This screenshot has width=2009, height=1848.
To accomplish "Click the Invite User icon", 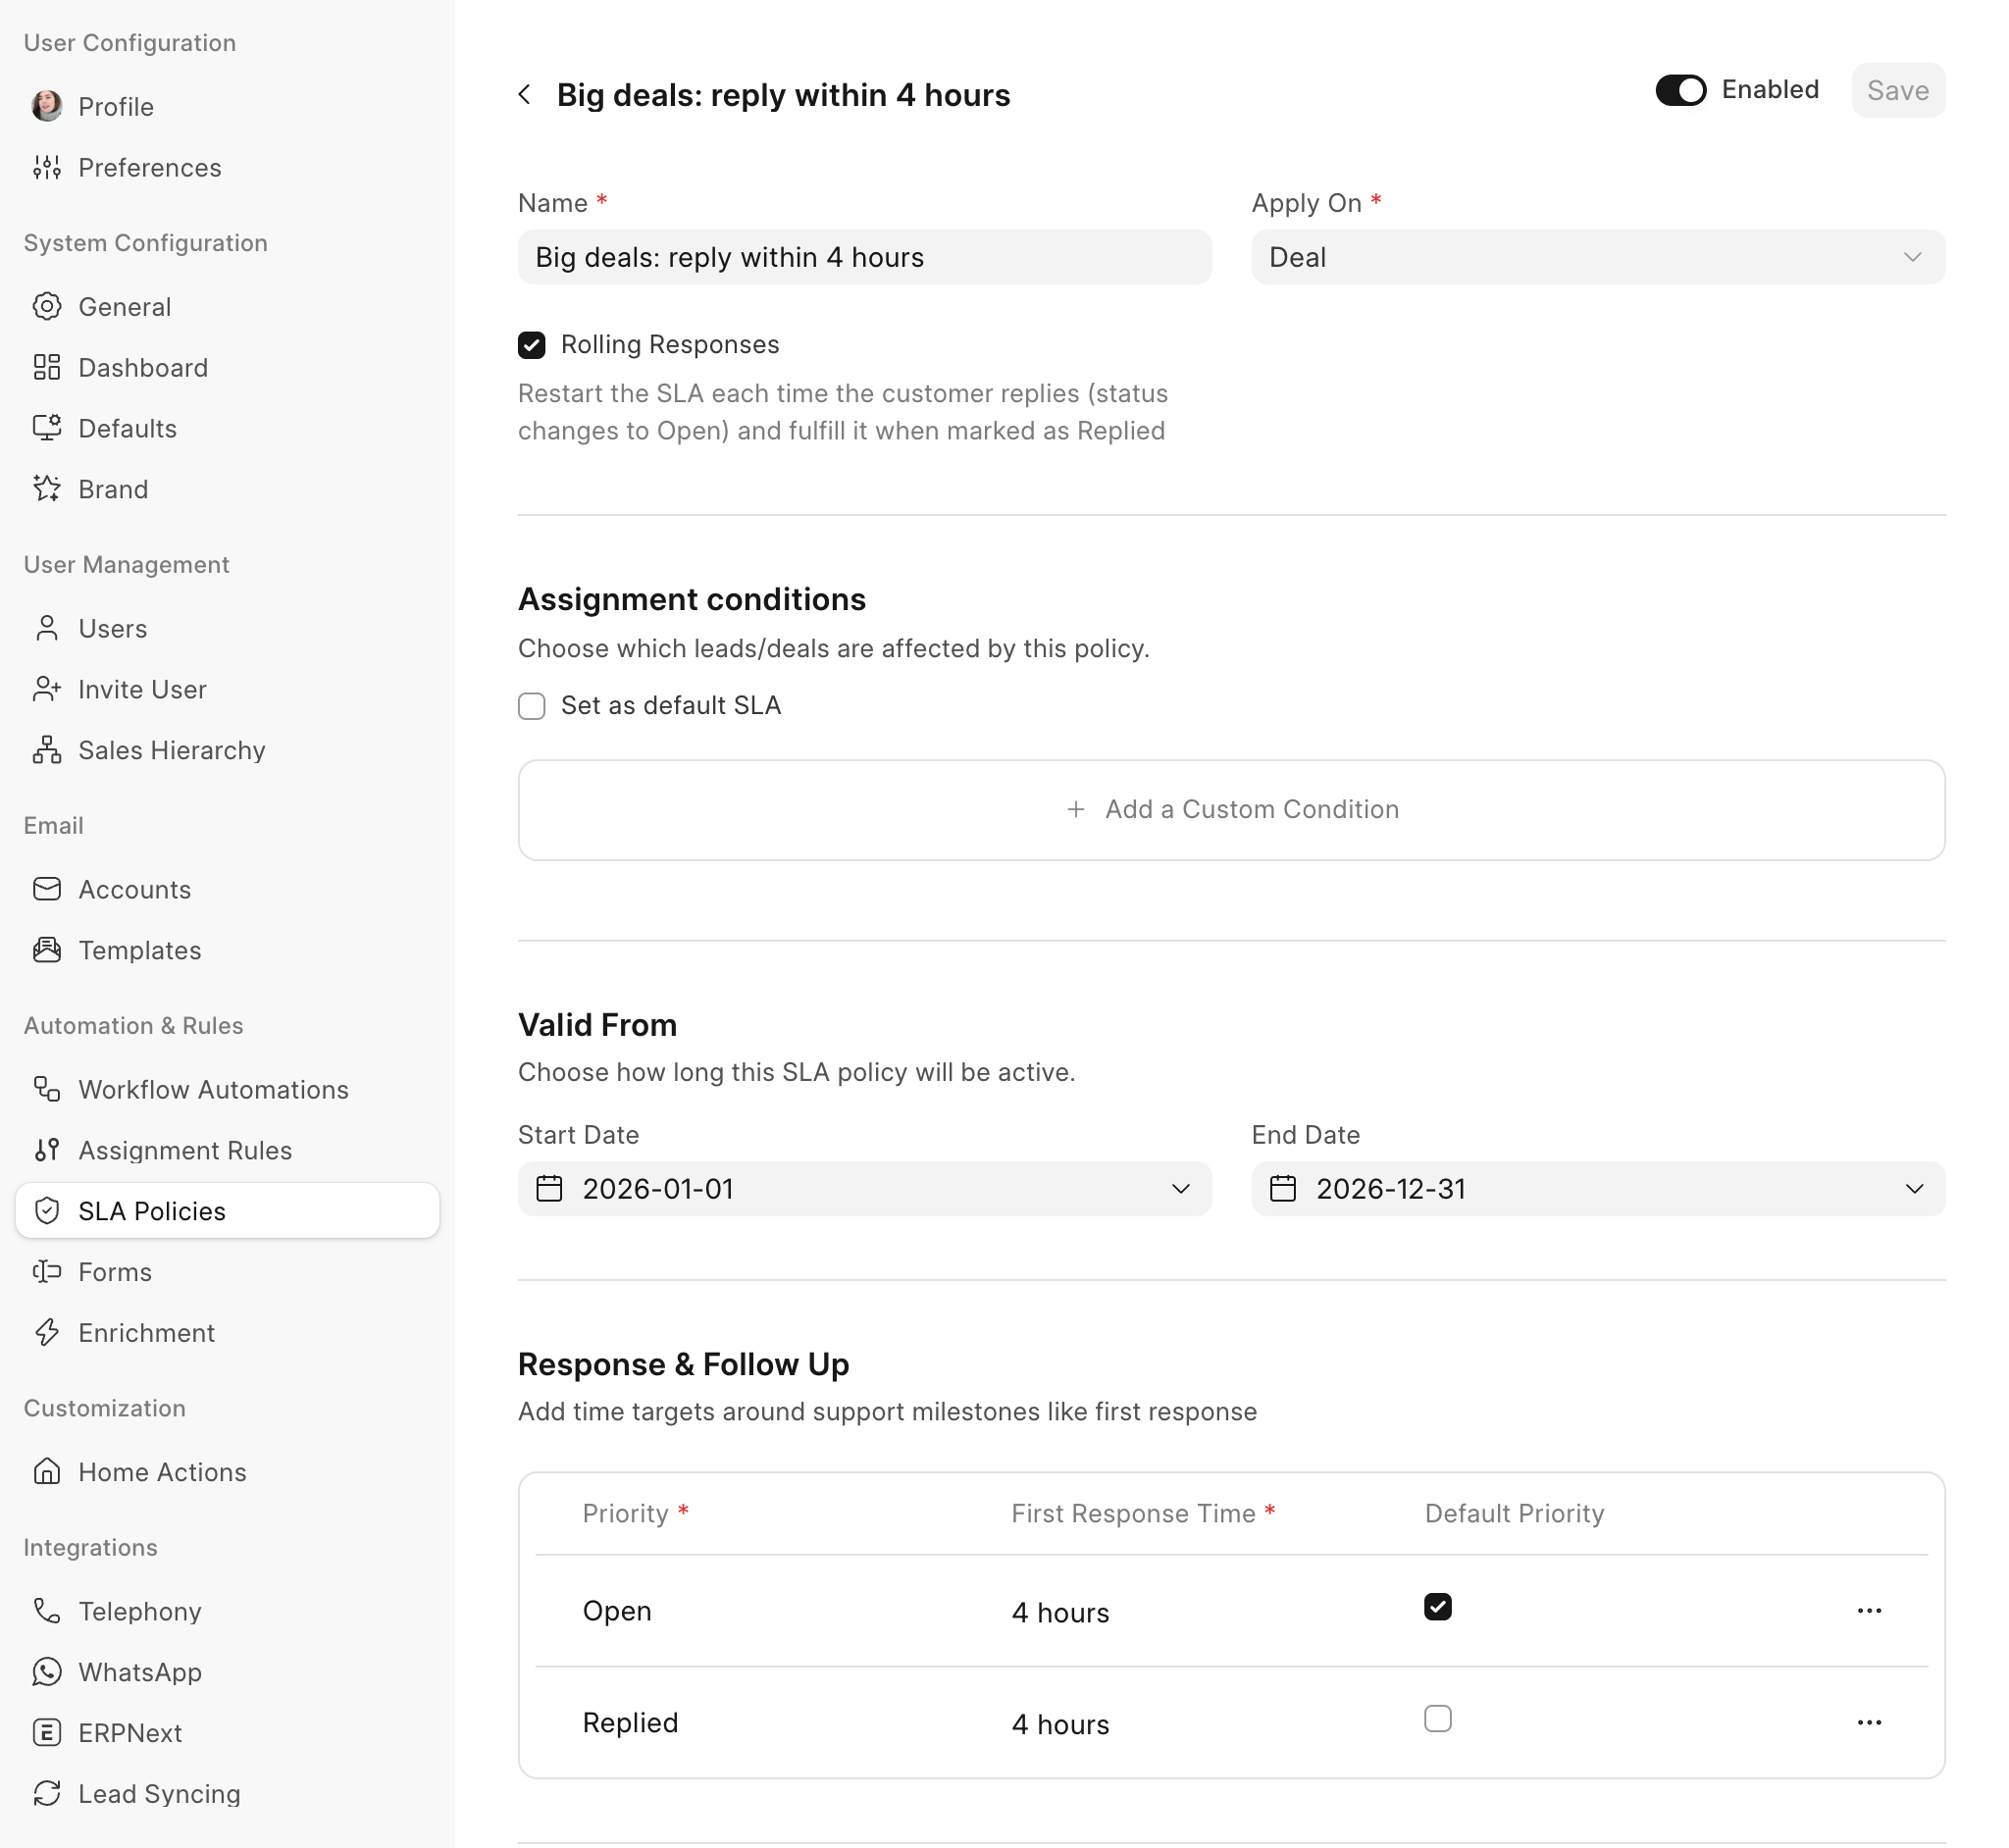I will click(x=47, y=689).
